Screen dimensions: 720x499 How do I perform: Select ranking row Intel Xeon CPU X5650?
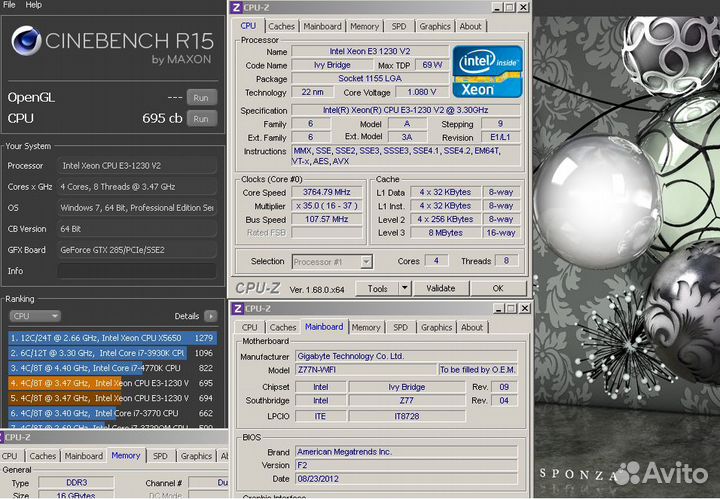(112, 338)
